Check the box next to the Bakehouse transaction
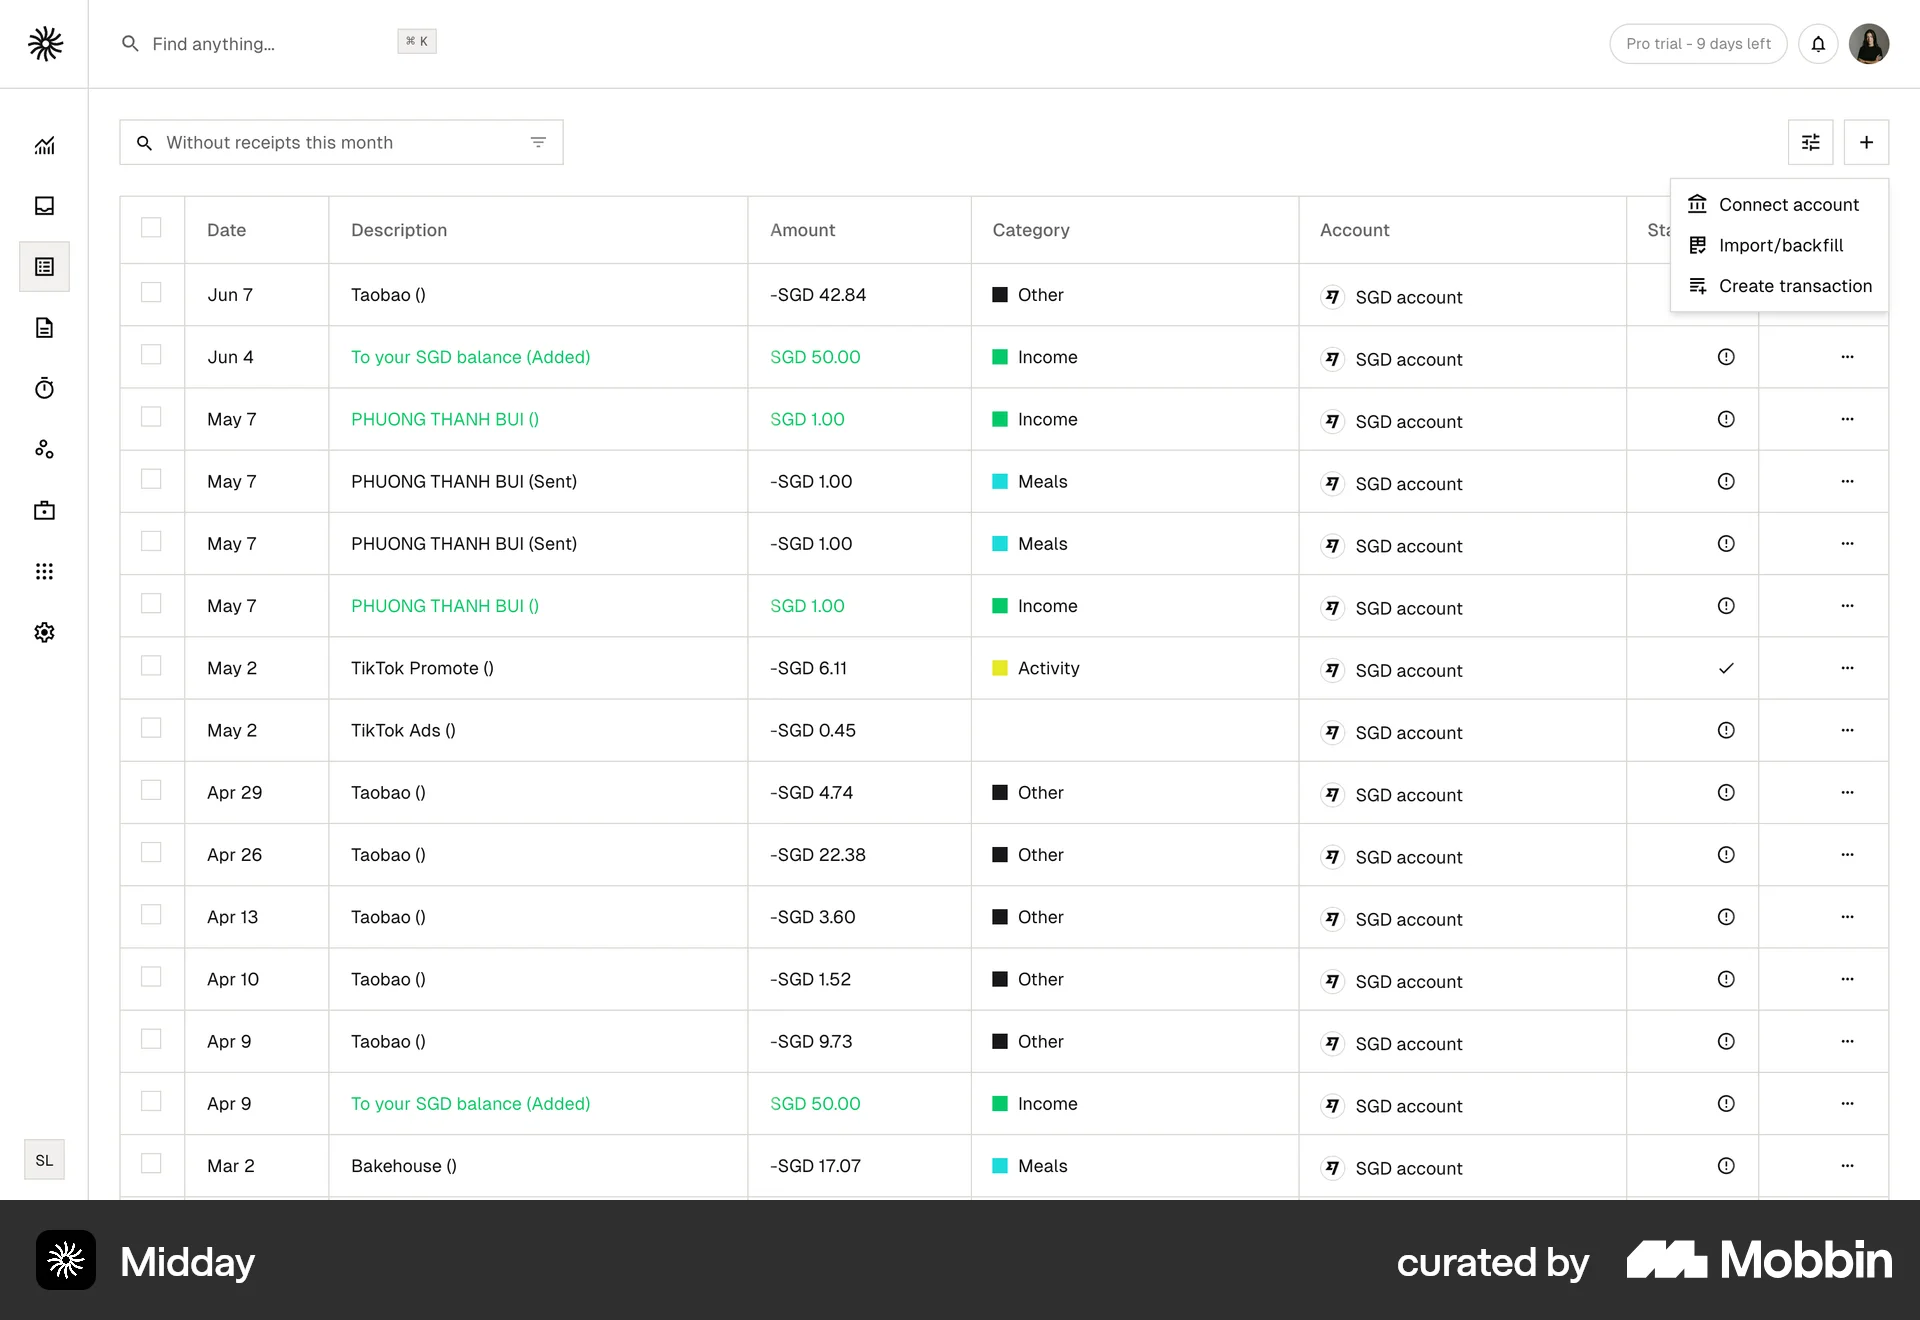This screenshot has height=1320, width=1920. [152, 1164]
